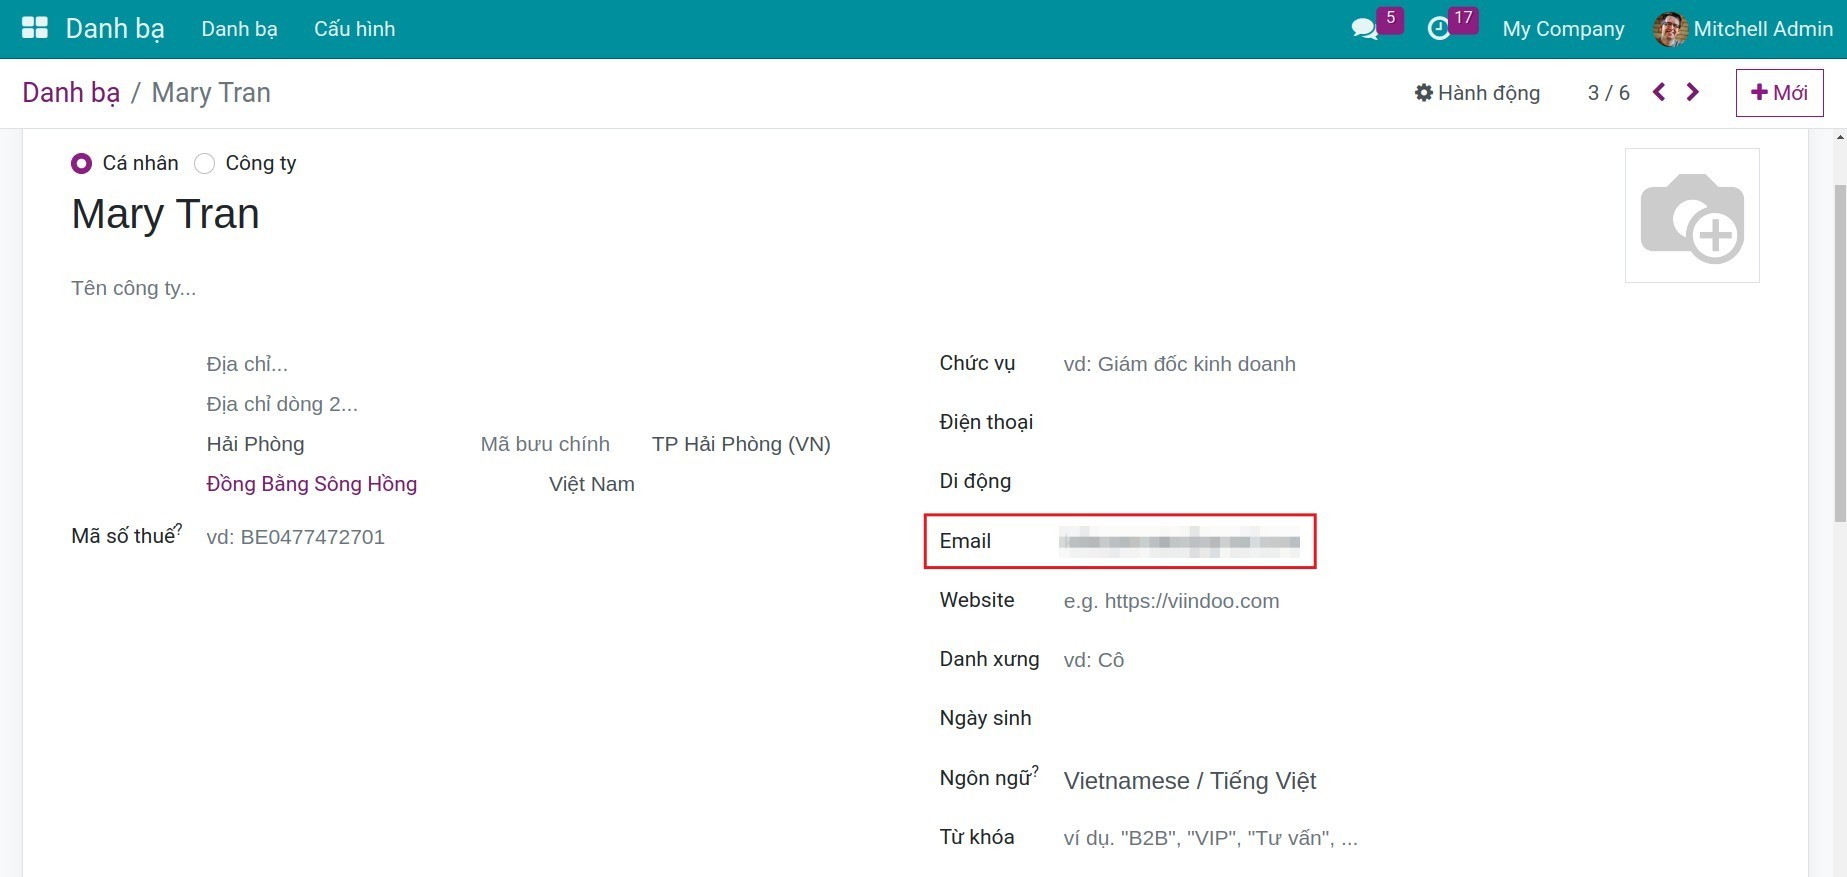Open the Ngôn ngữ language dropdown
The height and width of the screenshot is (877, 1847).
tap(1189, 781)
